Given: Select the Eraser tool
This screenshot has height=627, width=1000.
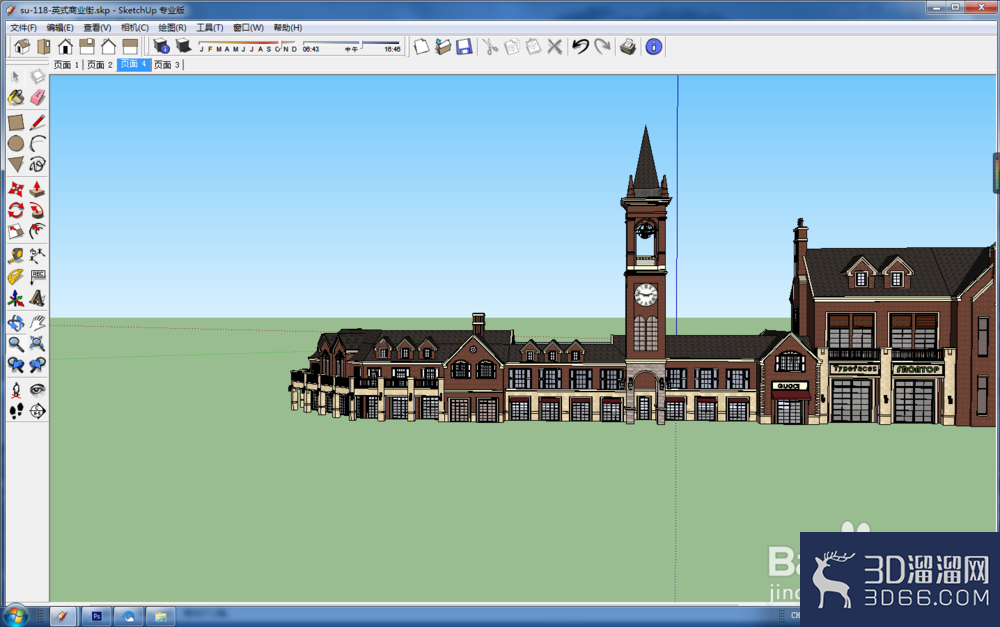Looking at the screenshot, I should [38, 98].
